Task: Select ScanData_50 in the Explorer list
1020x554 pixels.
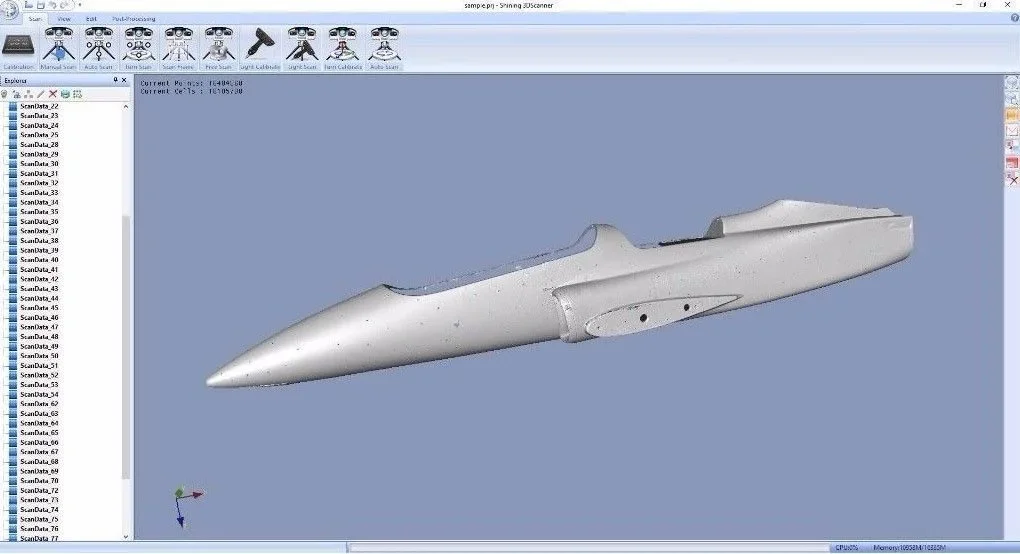Action: tap(39, 356)
